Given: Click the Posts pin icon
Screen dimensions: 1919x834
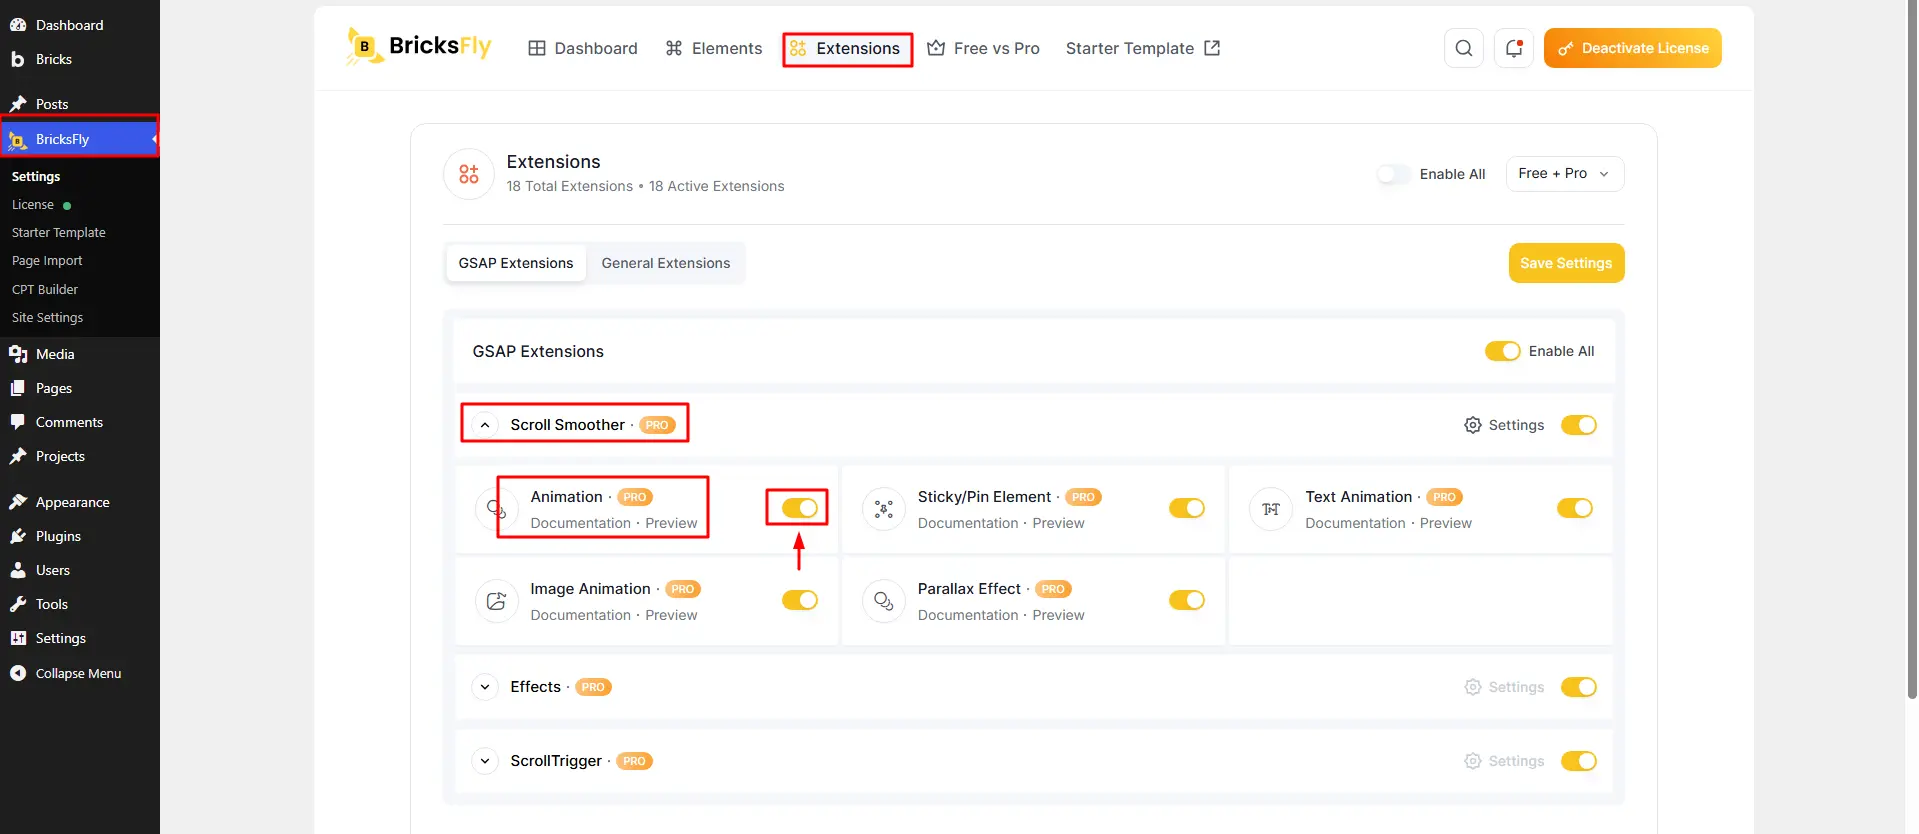Looking at the screenshot, I should (x=18, y=104).
